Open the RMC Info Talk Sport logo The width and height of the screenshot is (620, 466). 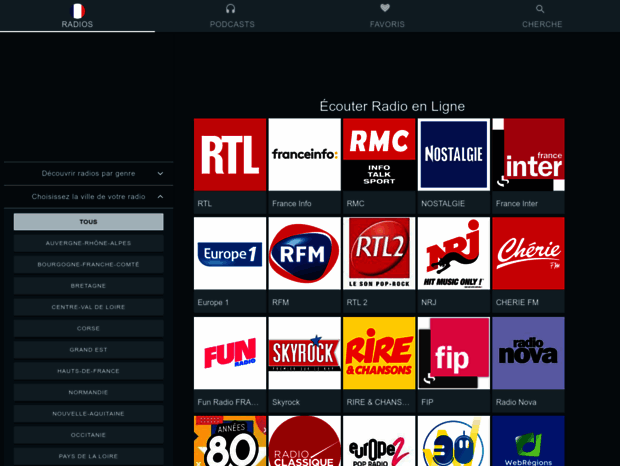coord(379,155)
